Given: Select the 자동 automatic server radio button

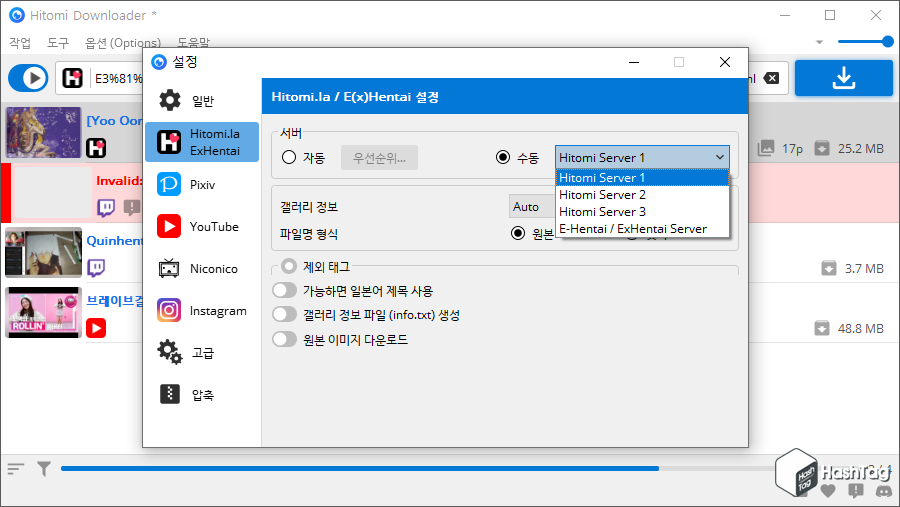Looking at the screenshot, I should (289, 157).
